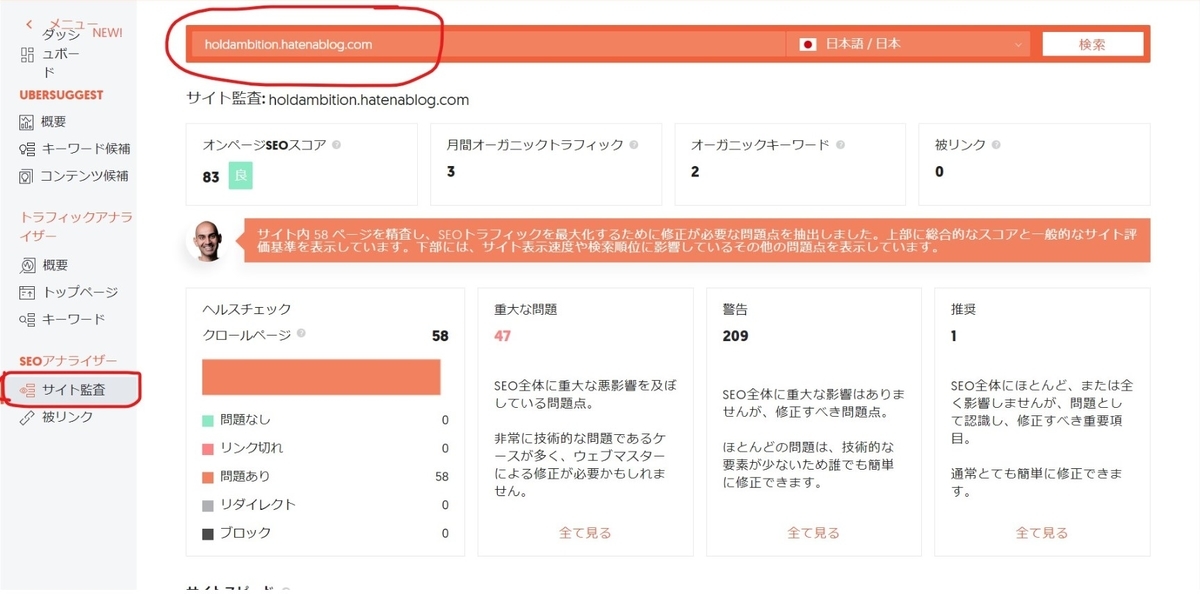Click the コンテンツ候補 icon
This screenshot has height=594, width=1200.
pyautogui.click(x=27, y=176)
